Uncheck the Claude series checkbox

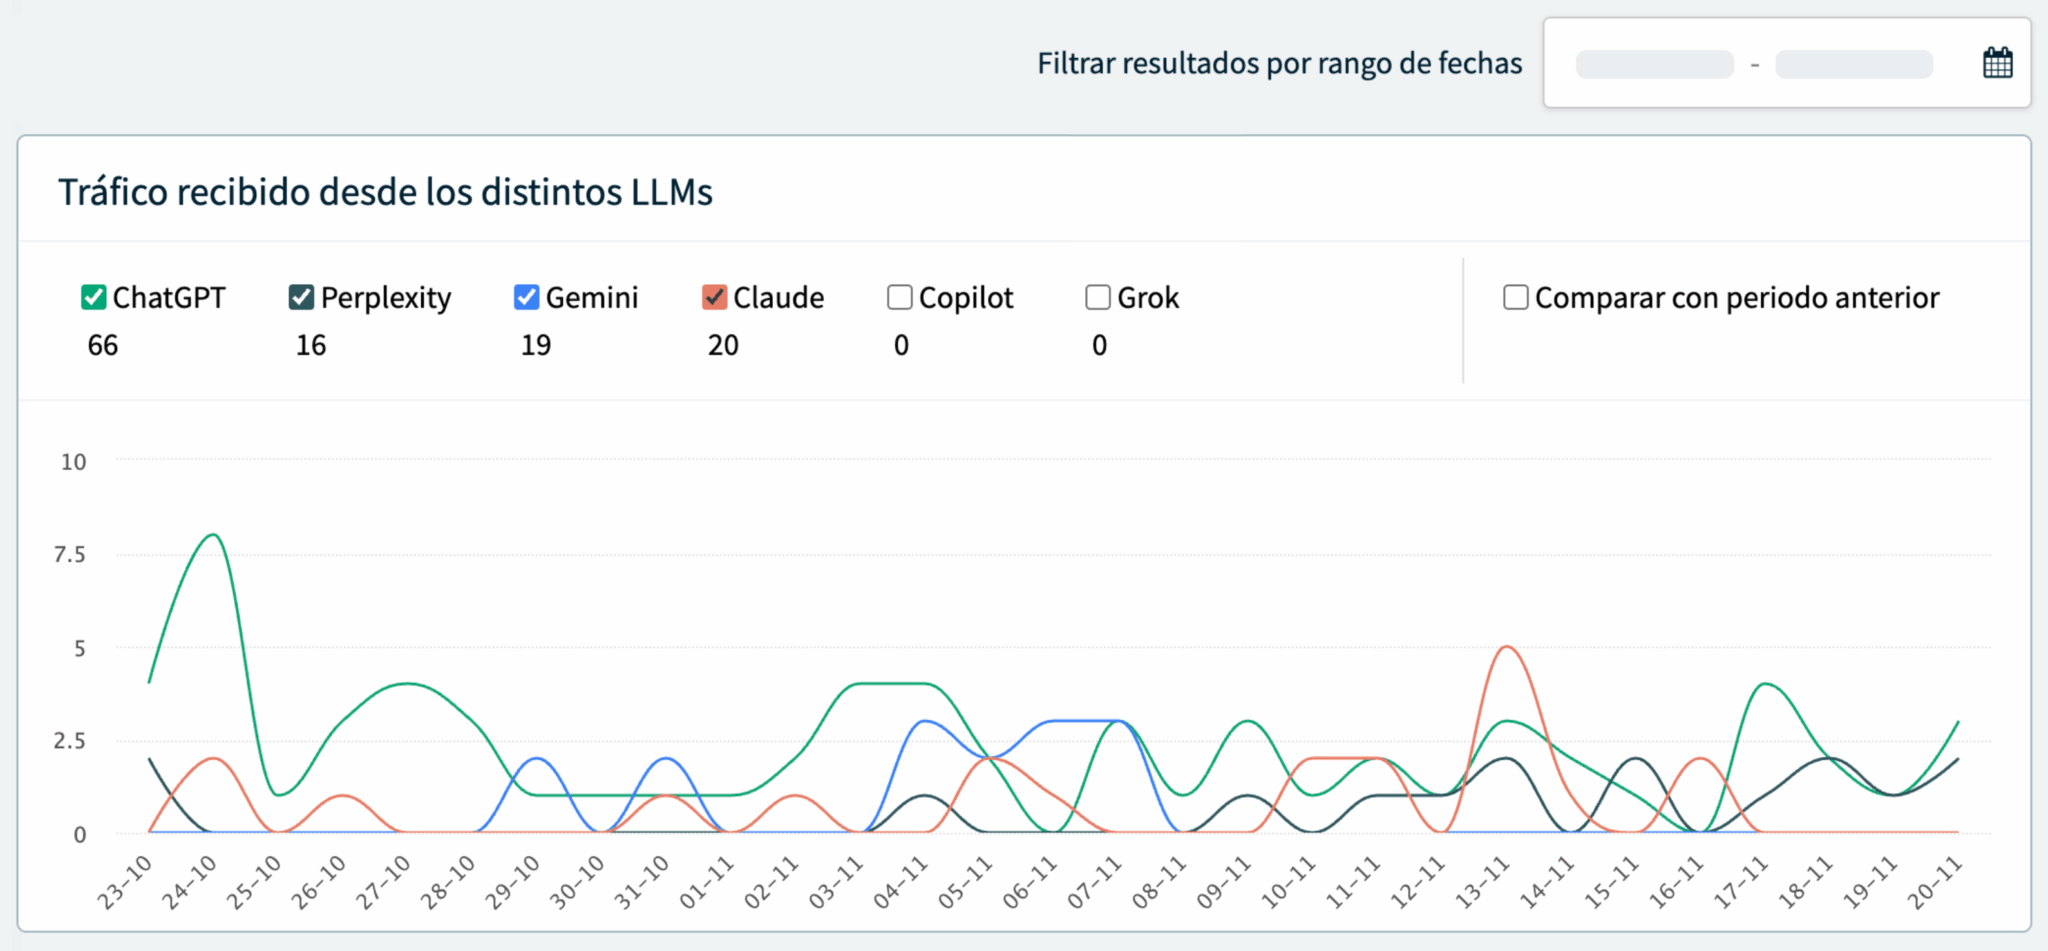714,297
